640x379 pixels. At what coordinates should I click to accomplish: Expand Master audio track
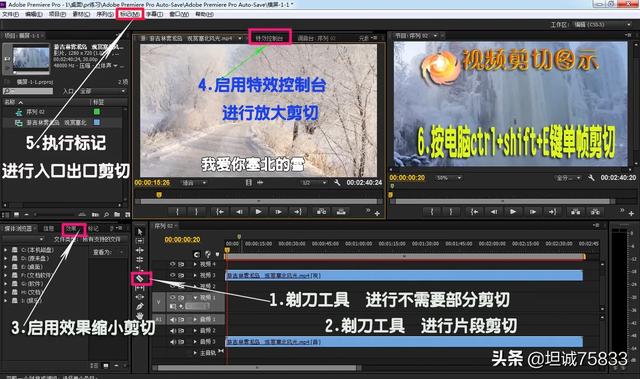(195, 352)
